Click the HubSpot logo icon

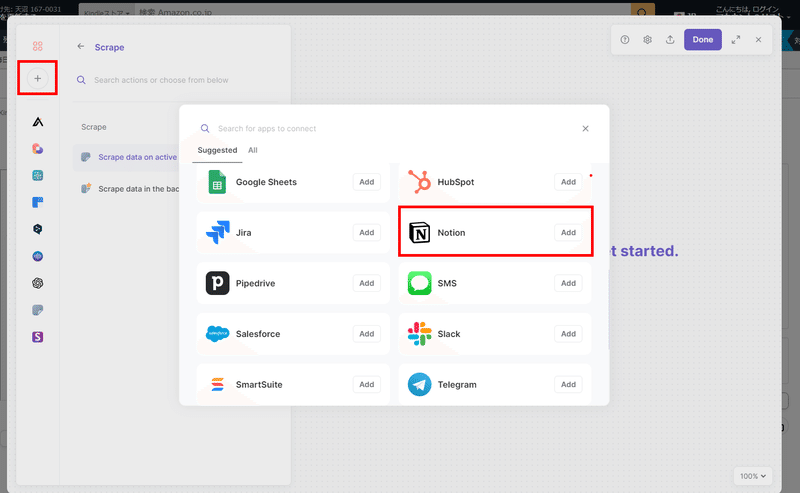(419, 182)
